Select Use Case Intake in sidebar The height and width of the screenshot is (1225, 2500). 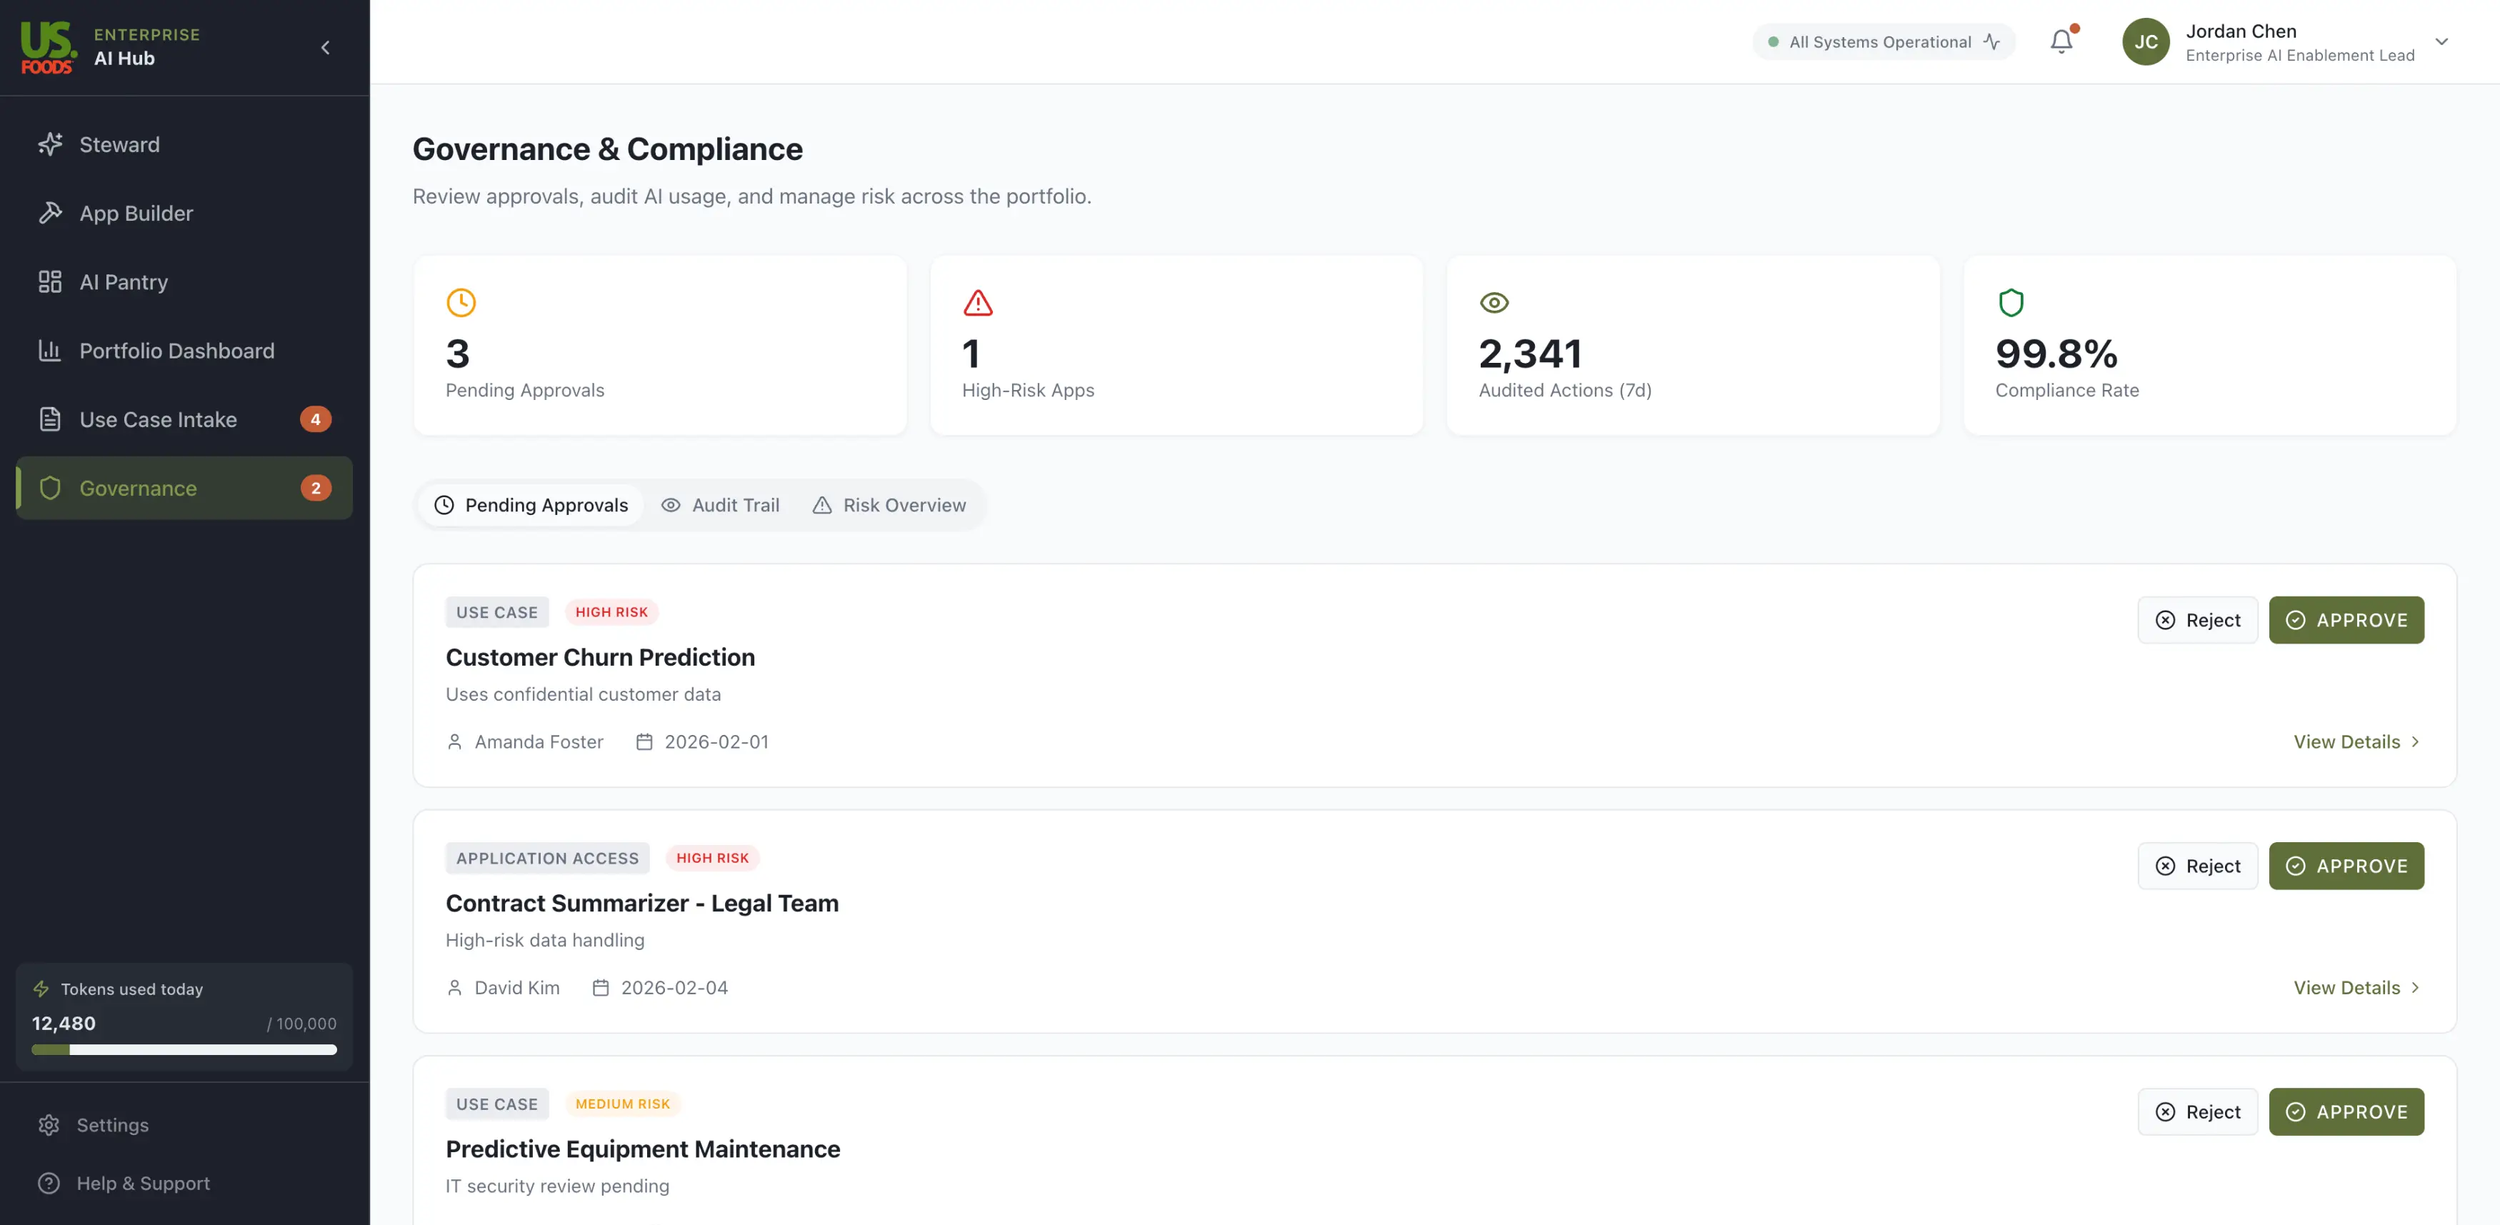[158, 419]
